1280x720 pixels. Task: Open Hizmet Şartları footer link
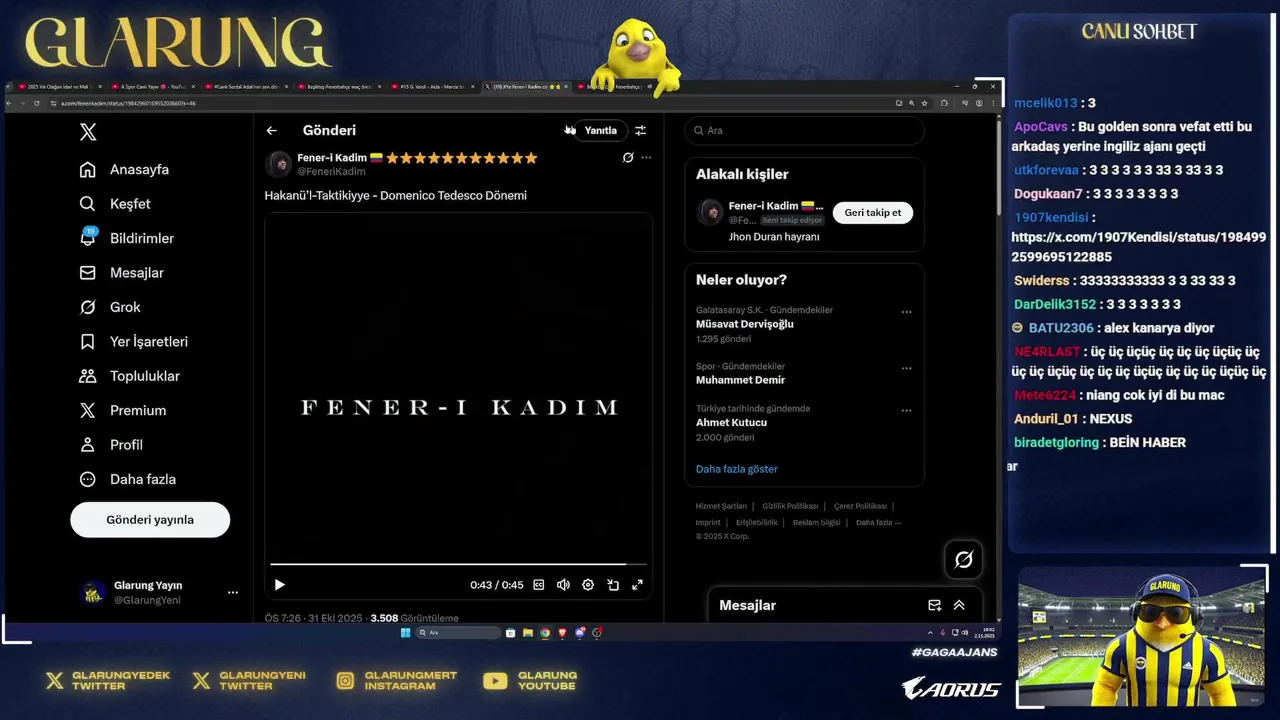[721, 506]
